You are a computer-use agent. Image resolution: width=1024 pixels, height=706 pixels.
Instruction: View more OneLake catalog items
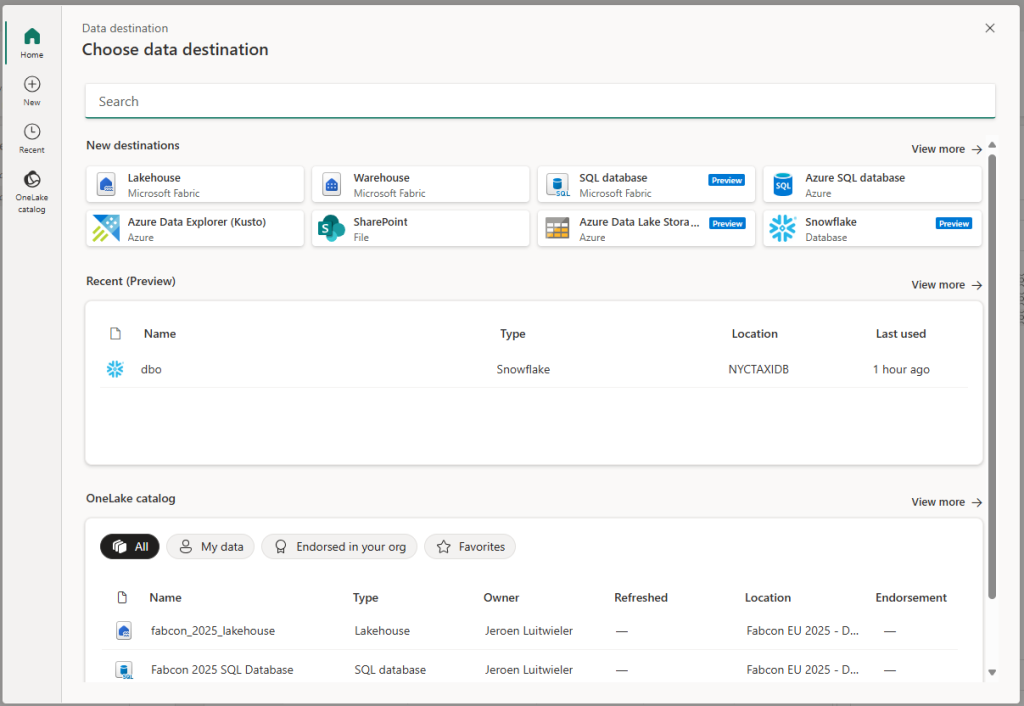pyautogui.click(x=946, y=502)
